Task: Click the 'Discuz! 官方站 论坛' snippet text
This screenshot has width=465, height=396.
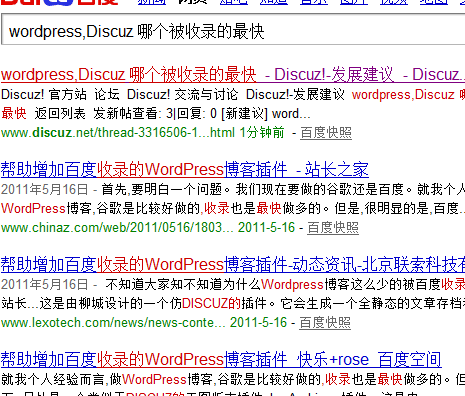Action: pos(60,95)
